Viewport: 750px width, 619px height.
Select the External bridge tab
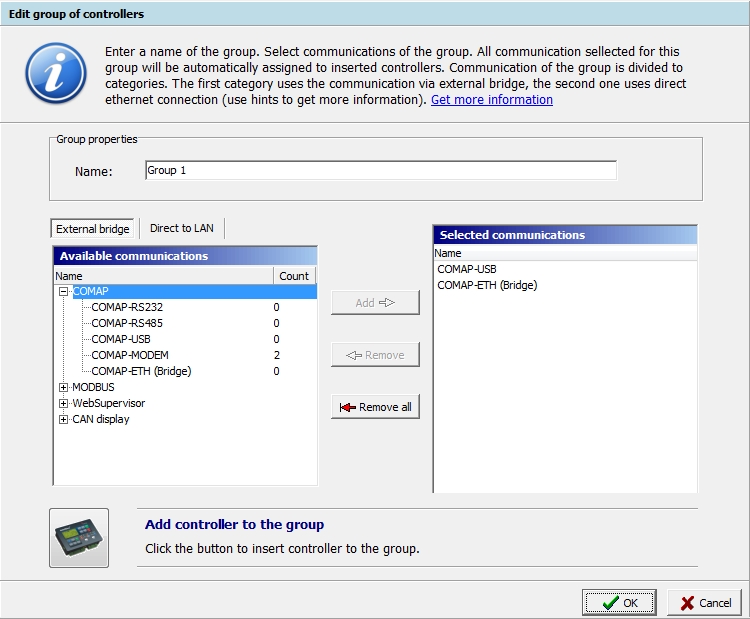[x=93, y=229]
